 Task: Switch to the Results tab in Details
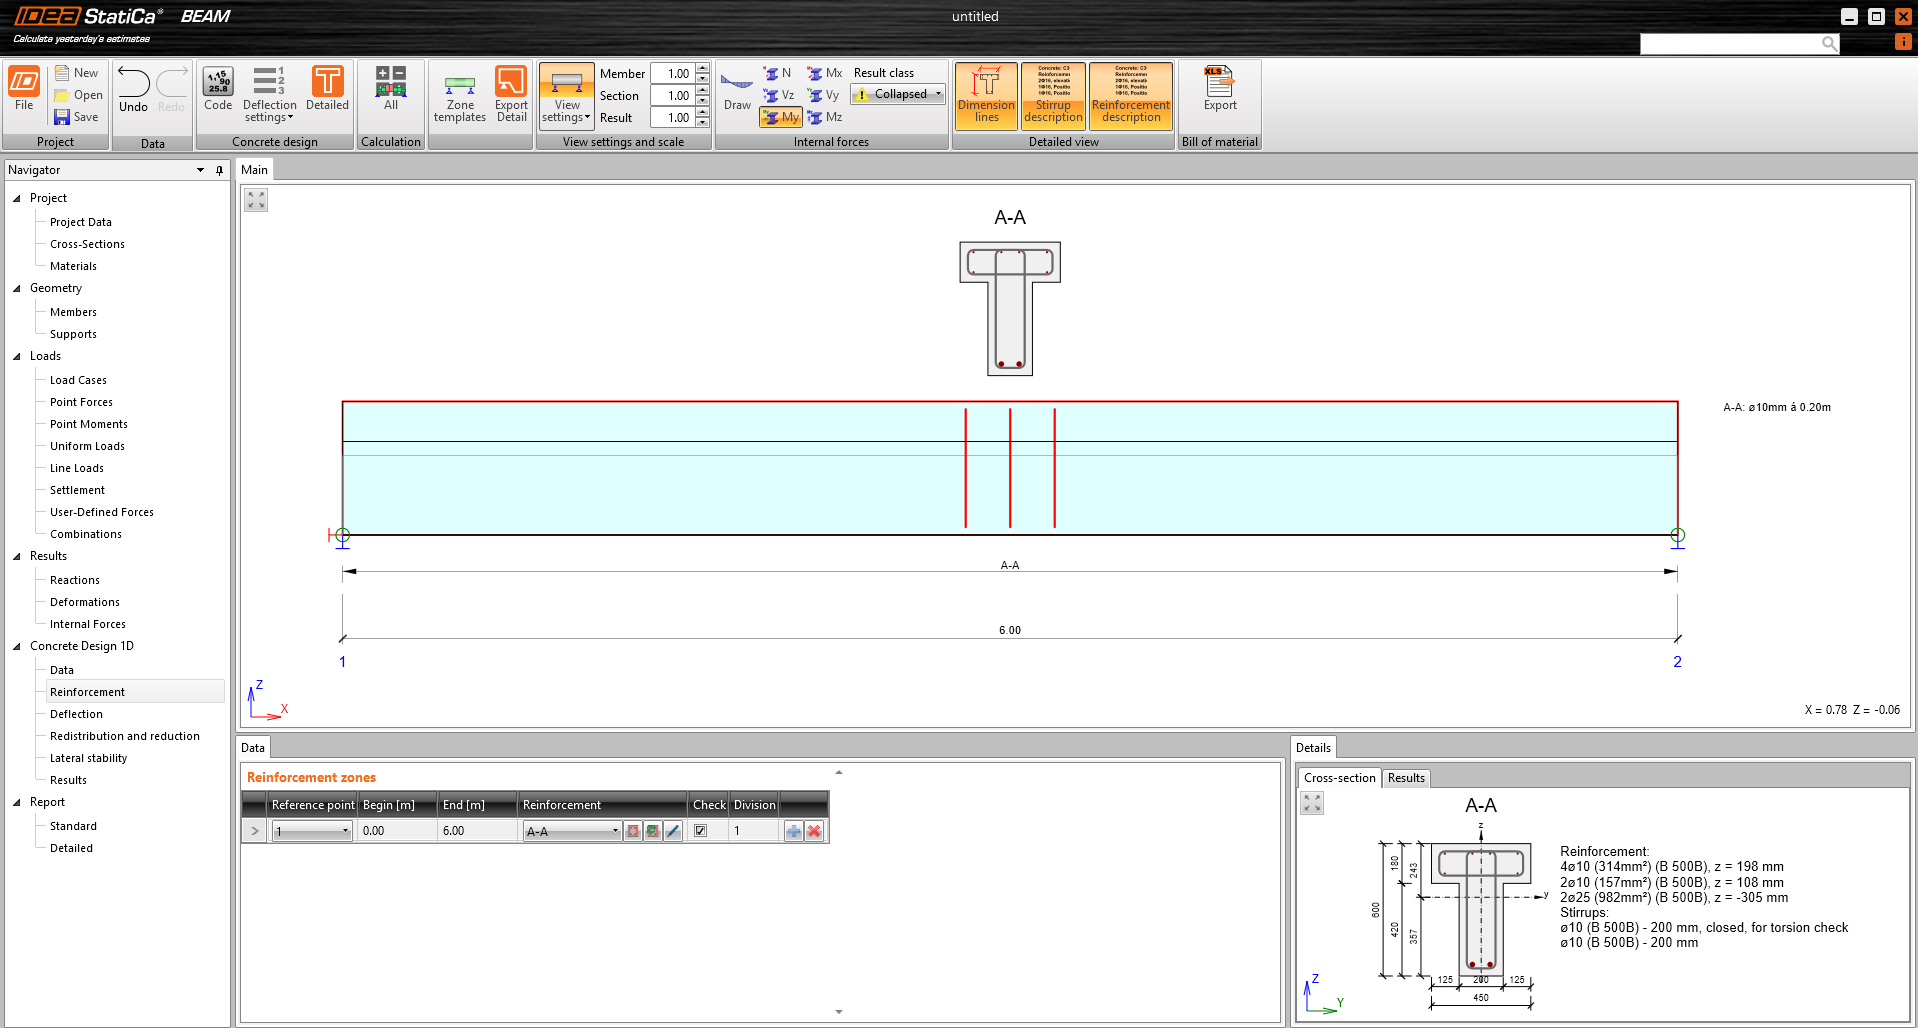point(1405,778)
